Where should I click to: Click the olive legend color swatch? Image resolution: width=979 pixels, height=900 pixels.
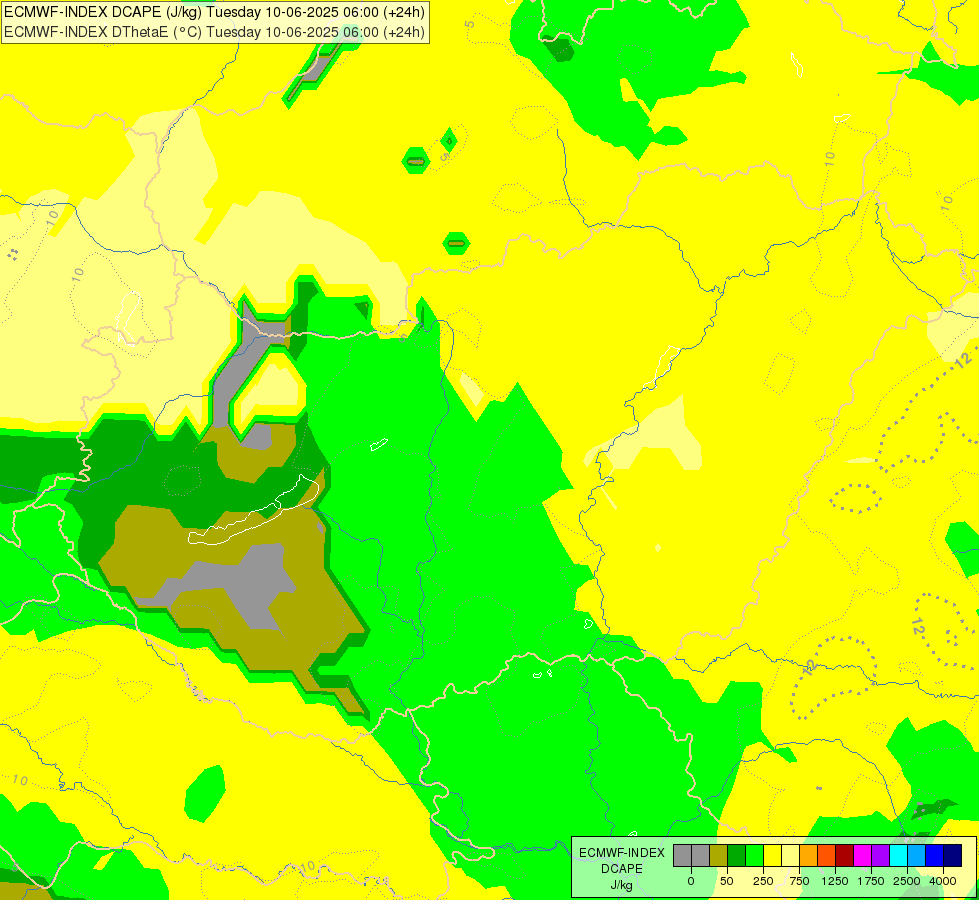click(x=719, y=855)
